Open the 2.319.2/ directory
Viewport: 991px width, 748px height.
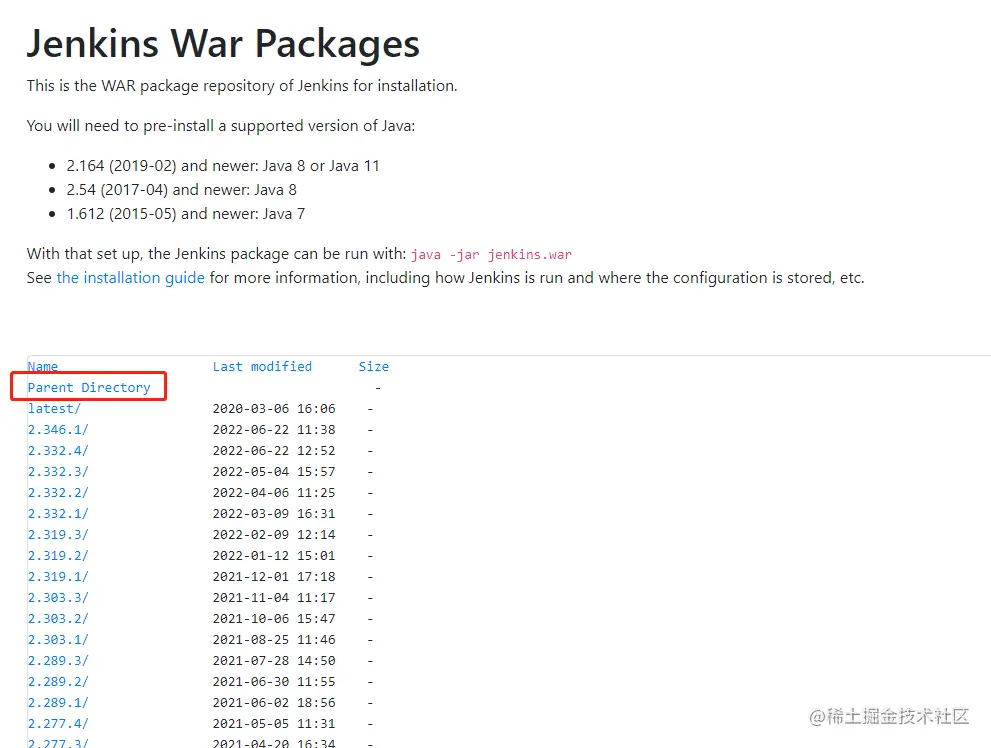(58, 555)
